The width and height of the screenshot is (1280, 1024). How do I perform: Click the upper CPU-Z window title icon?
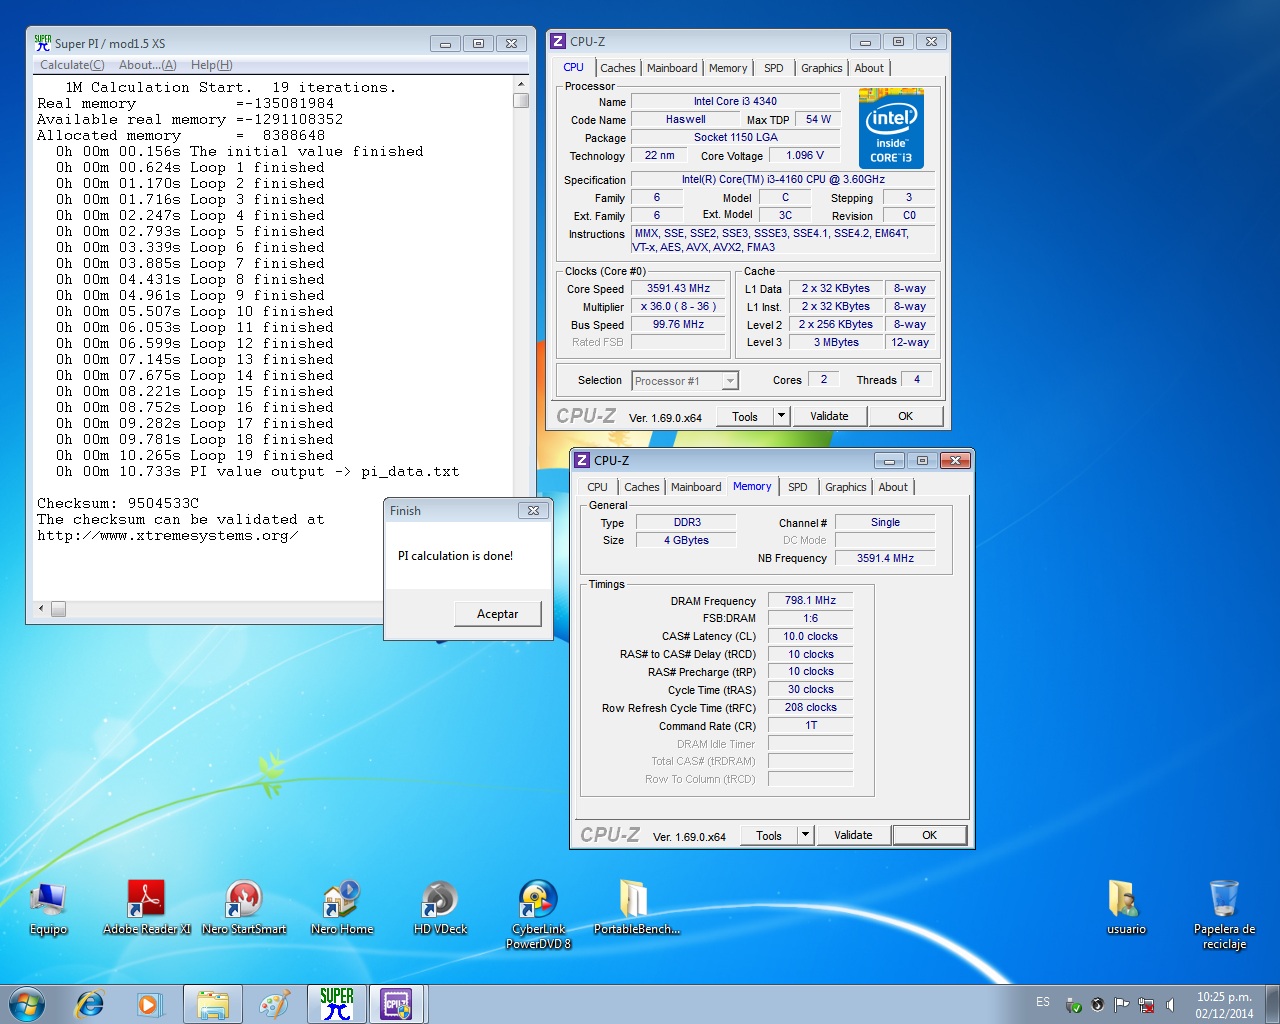pyautogui.click(x=558, y=41)
